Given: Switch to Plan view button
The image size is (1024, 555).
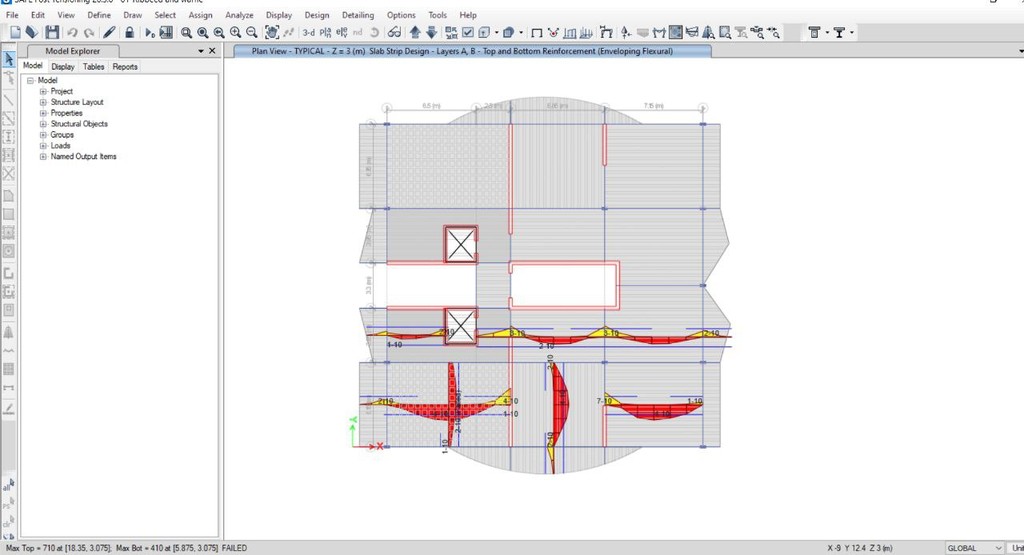Looking at the screenshot, I should tap(325, 33).
